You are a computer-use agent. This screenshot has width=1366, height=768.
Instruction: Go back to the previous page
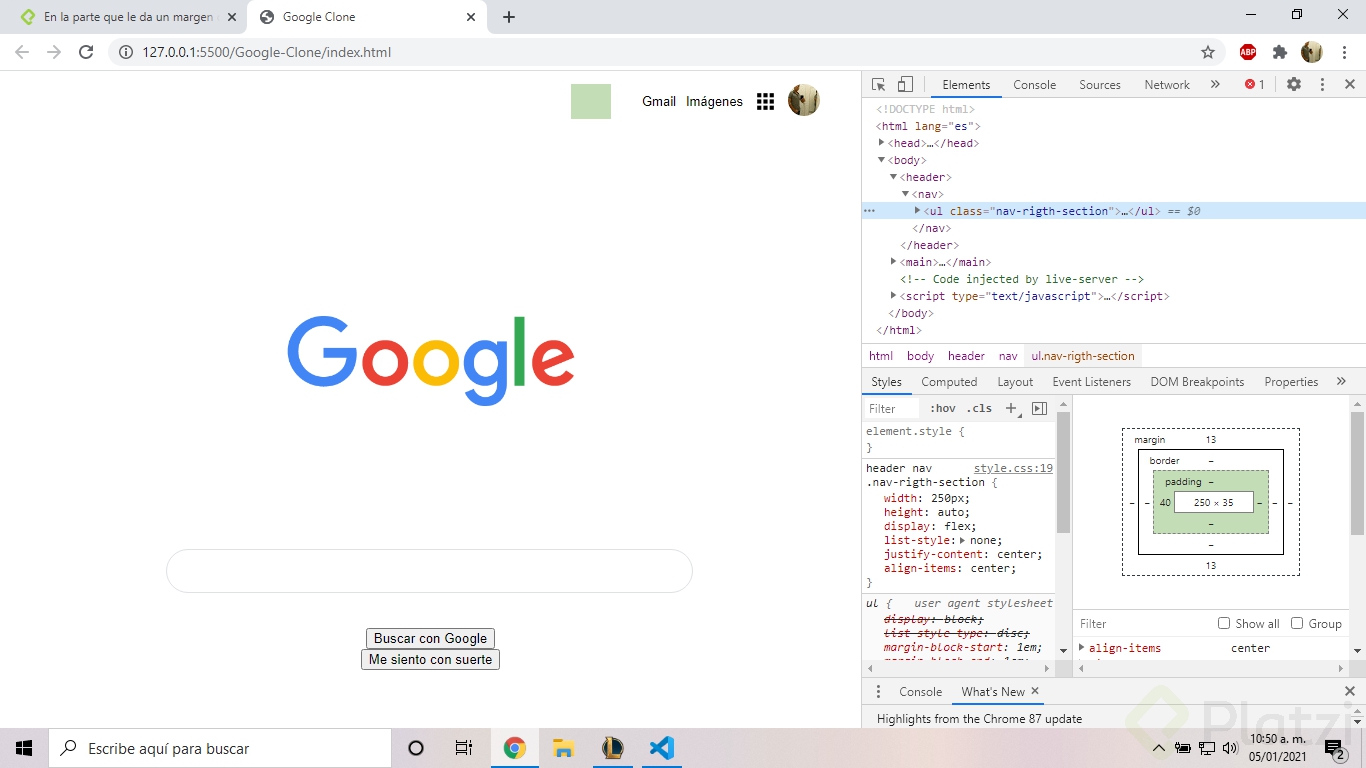point(22,52)
